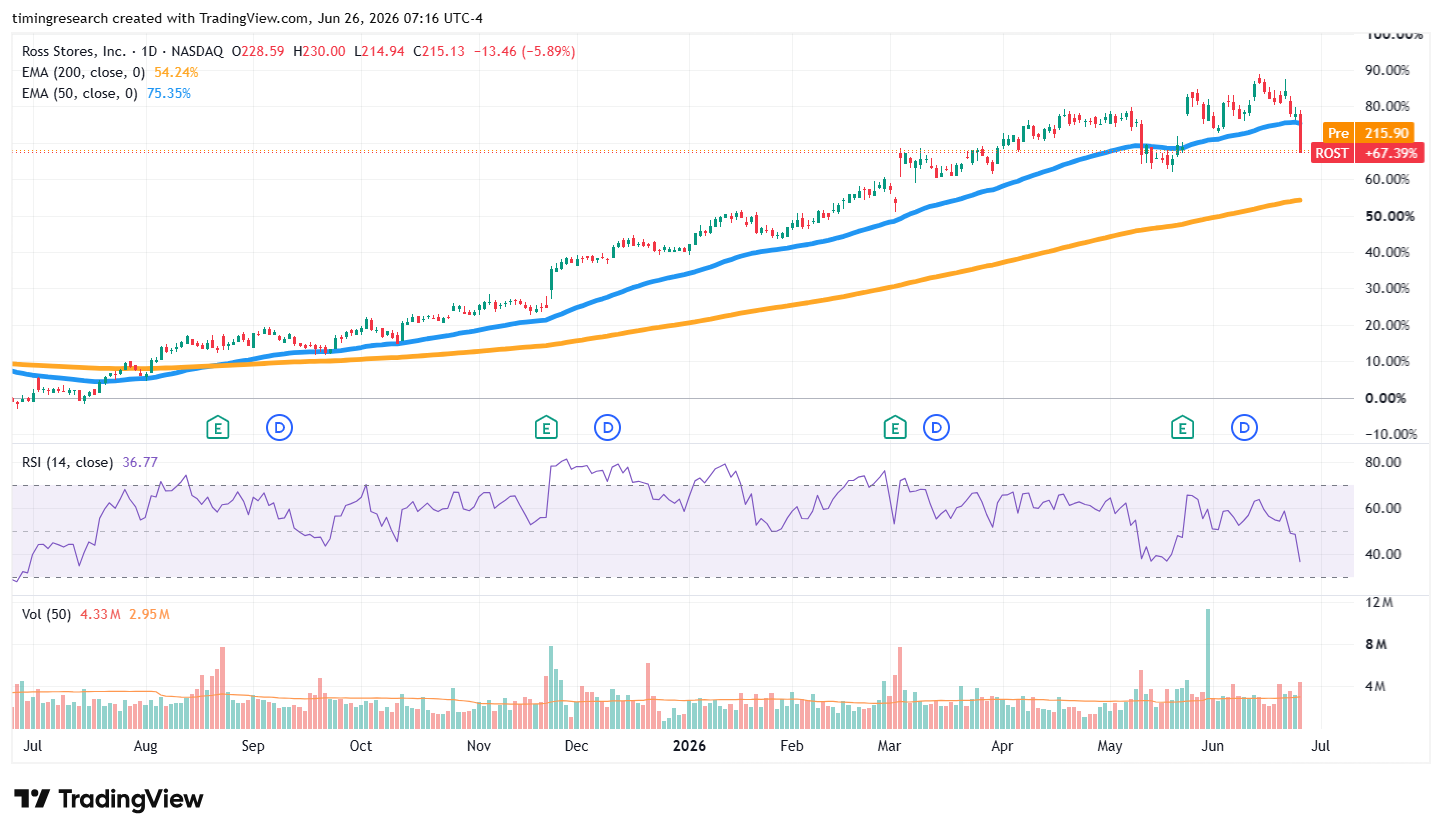Viewport: 1442px width, 835px height.
Task: Click the close value 'C215.13'
Action: pyautogui.click(x=437, y=51)
